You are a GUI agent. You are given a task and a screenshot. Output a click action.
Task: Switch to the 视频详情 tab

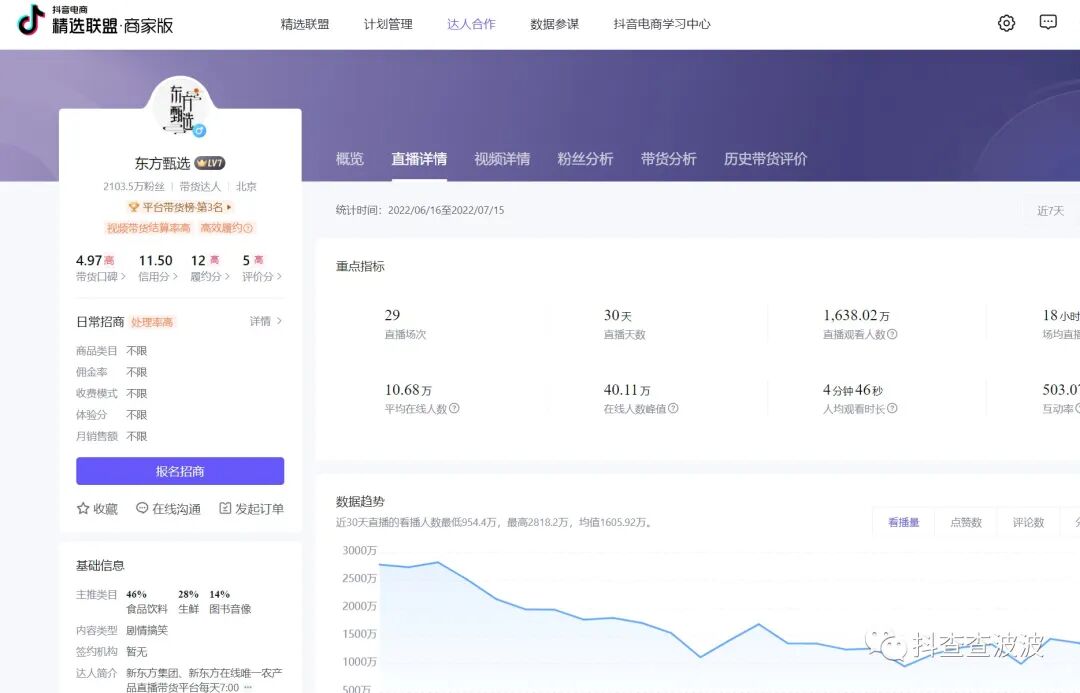click(504, 159)
